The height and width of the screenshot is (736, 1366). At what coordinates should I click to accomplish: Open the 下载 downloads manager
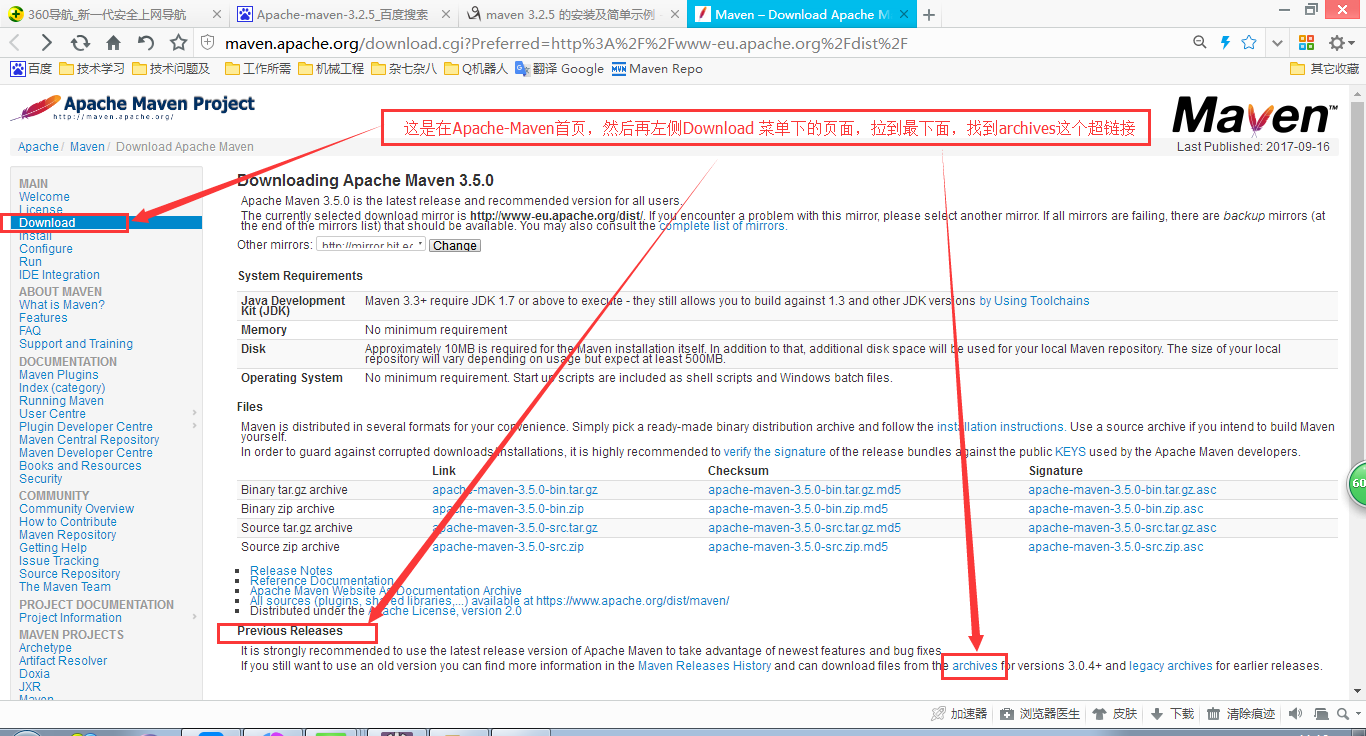pyautogui.click(x=1172, y=714)
